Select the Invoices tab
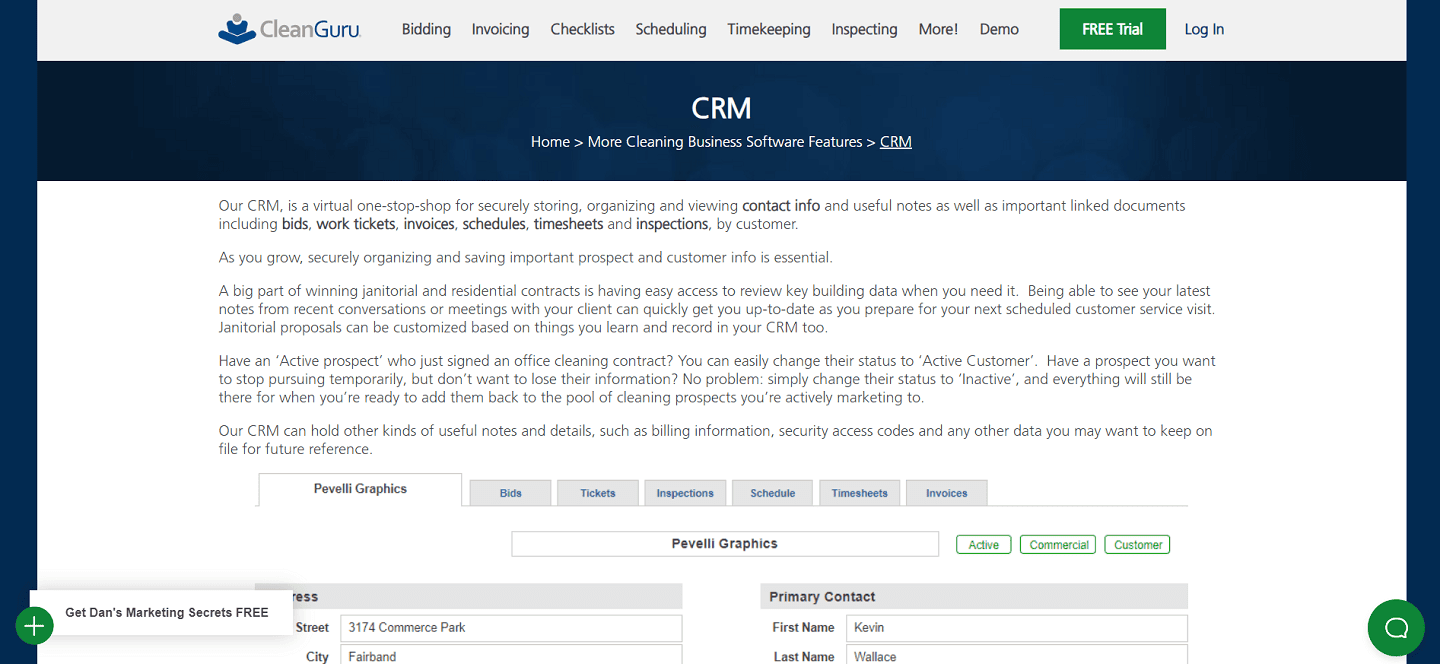The width and height of the screenshot is (1440, 664). 946,492
